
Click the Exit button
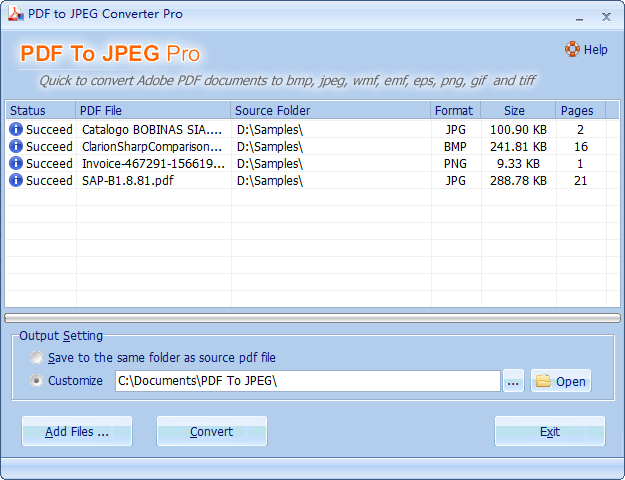coord(549,432)
